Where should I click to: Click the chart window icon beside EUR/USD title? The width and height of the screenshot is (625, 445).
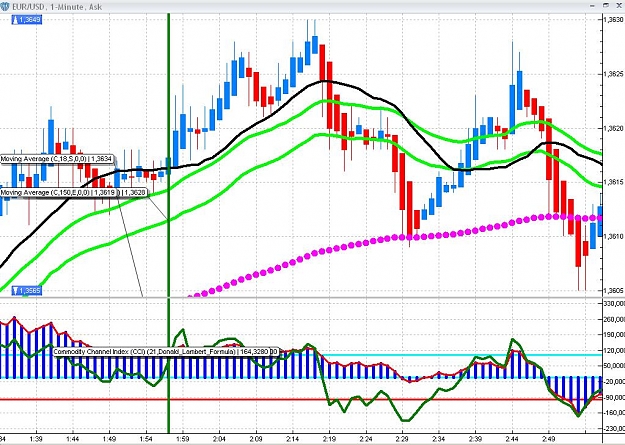point(4,6)
